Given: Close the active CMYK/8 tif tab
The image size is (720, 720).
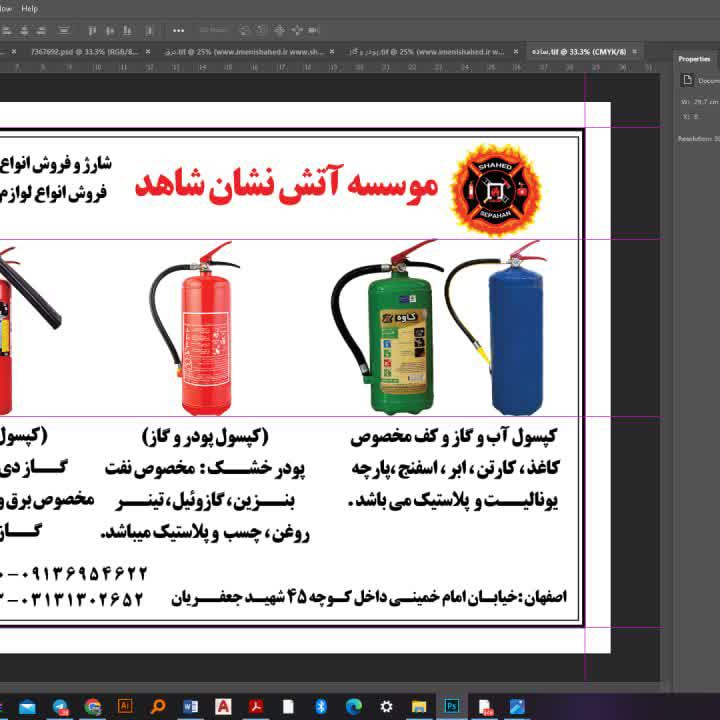Looking at the screenshot, I should coord(635,52).
